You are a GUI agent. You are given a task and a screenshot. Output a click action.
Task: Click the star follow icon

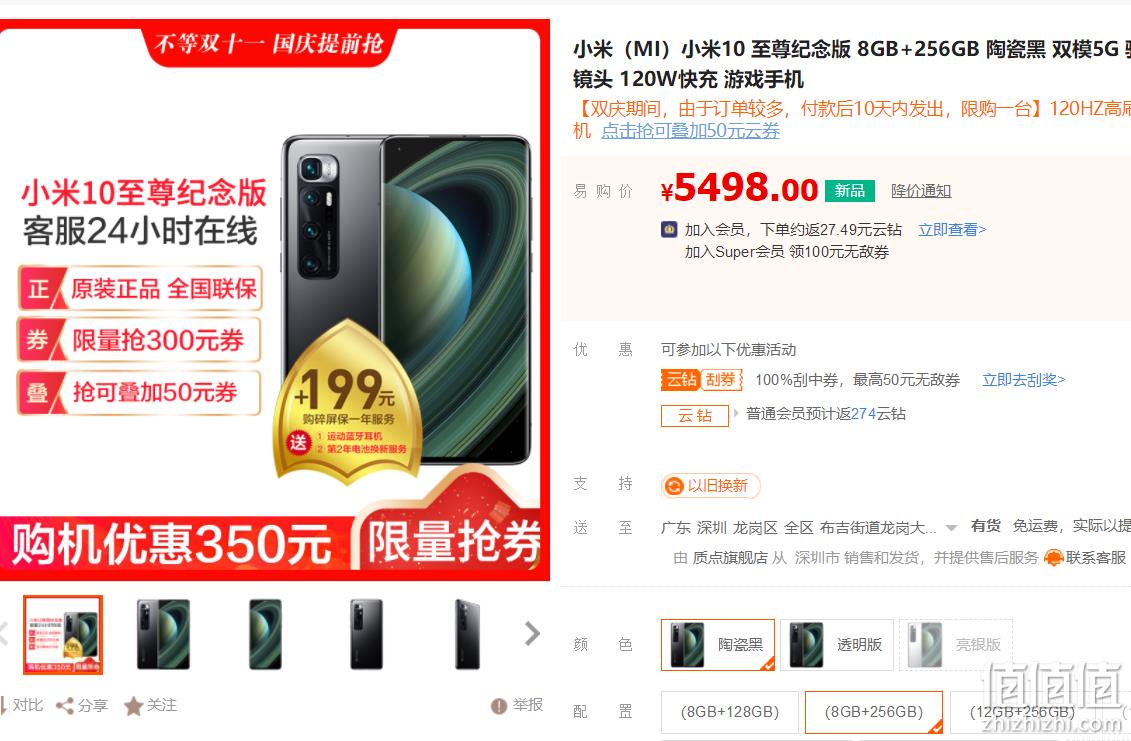pos(133,706)
